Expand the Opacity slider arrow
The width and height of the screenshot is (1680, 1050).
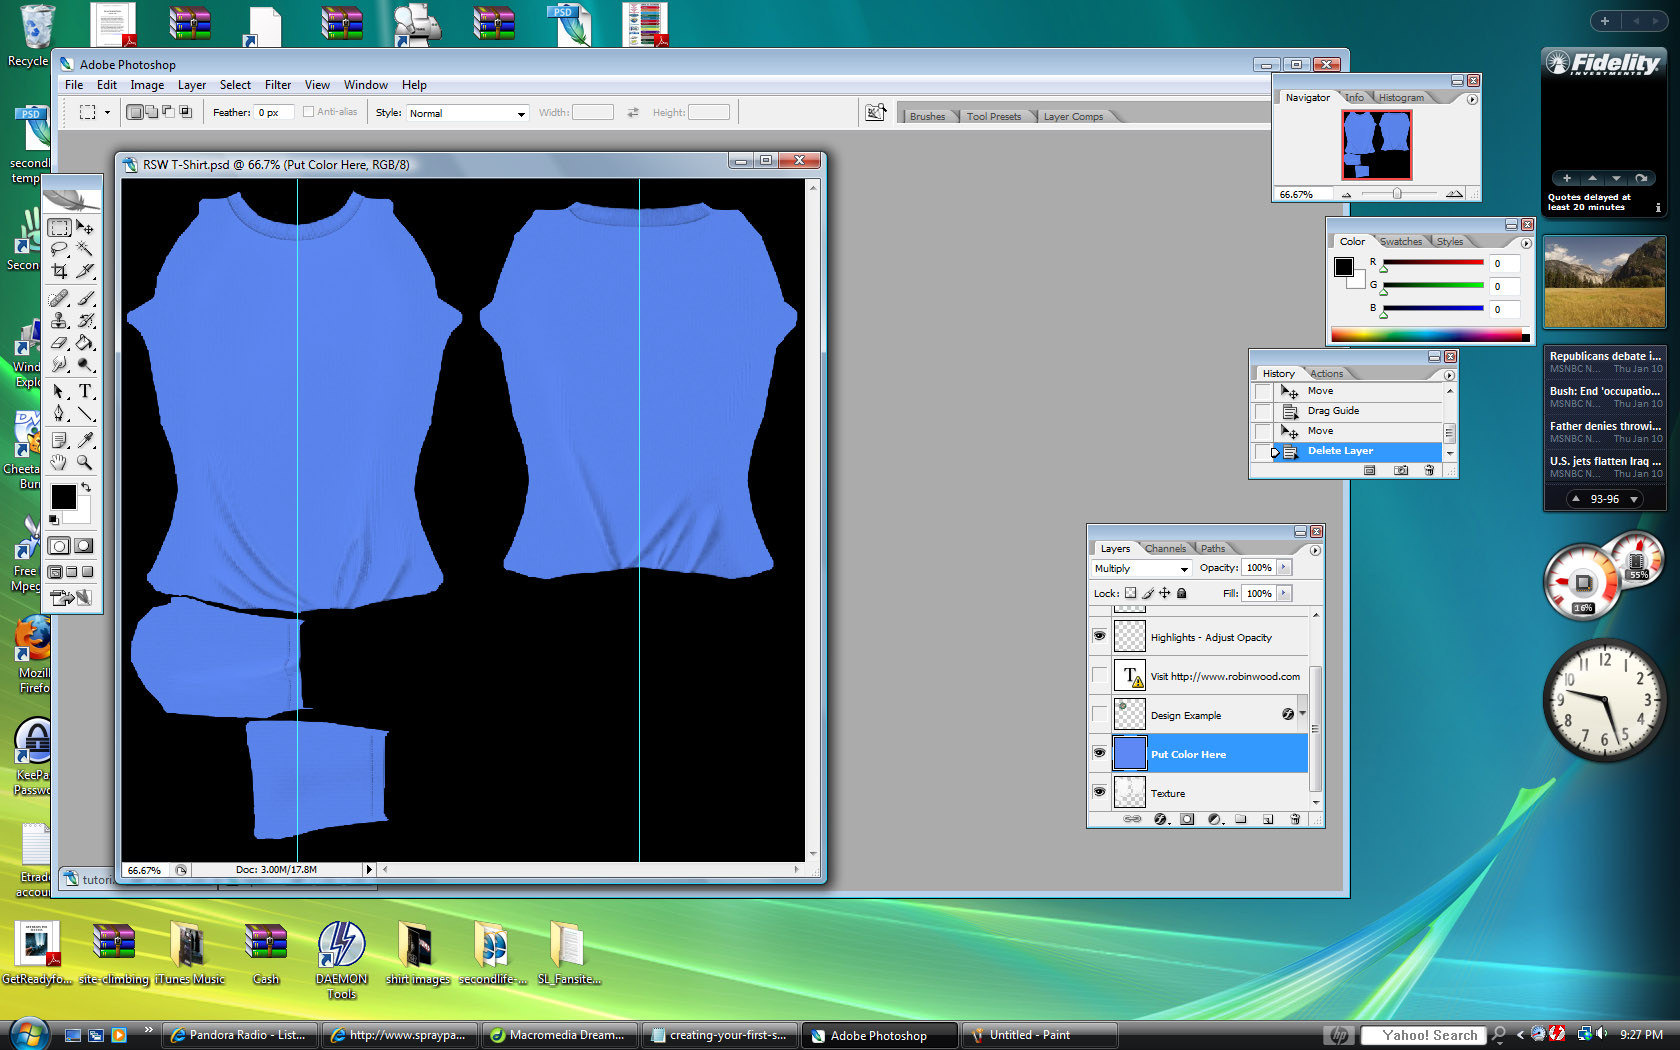(x=1284, y=567)
